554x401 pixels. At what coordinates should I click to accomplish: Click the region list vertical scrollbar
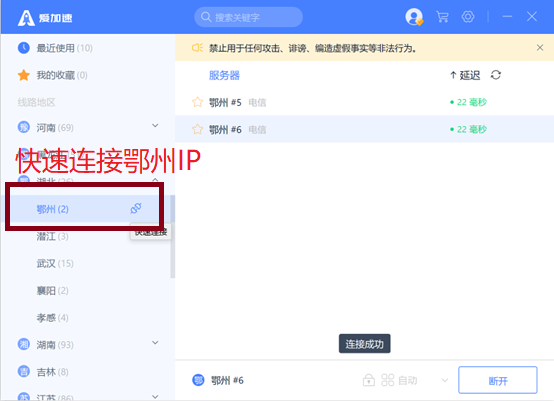tap(172, 236)
